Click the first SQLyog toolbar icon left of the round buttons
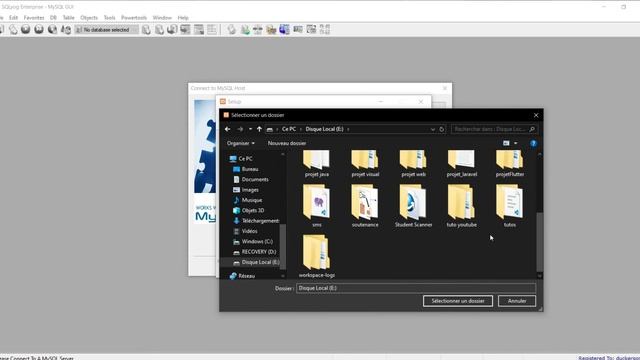This screenshot has width=640, height=360. click(13, 29)
